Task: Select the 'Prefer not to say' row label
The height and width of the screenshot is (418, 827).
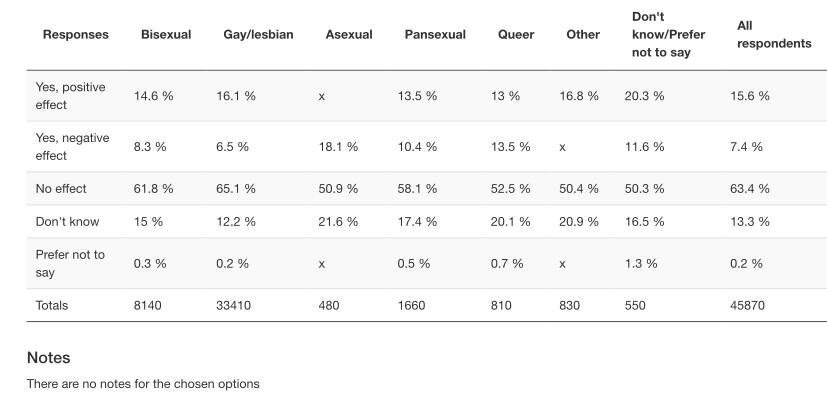Action: tap(70, 263)
